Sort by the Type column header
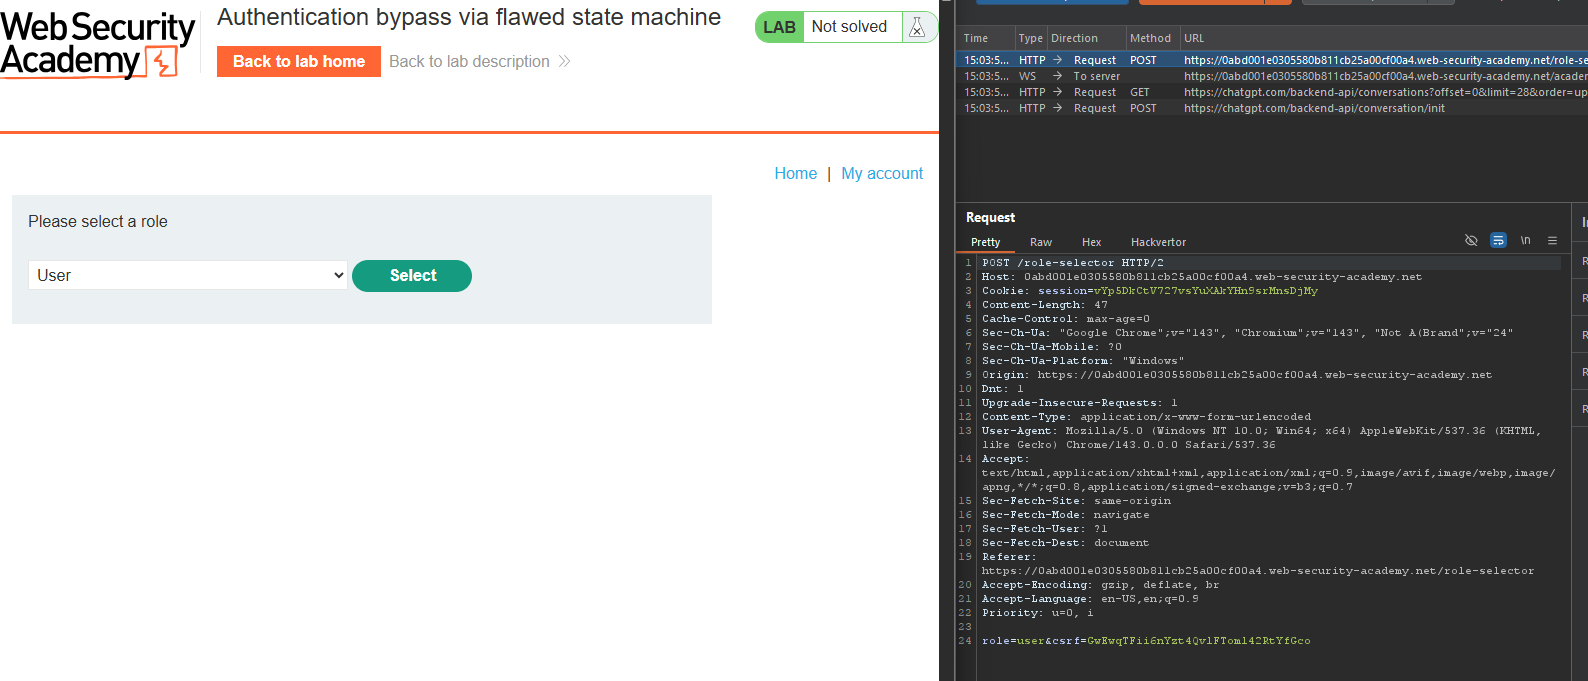 click(x=1030, y=38)
